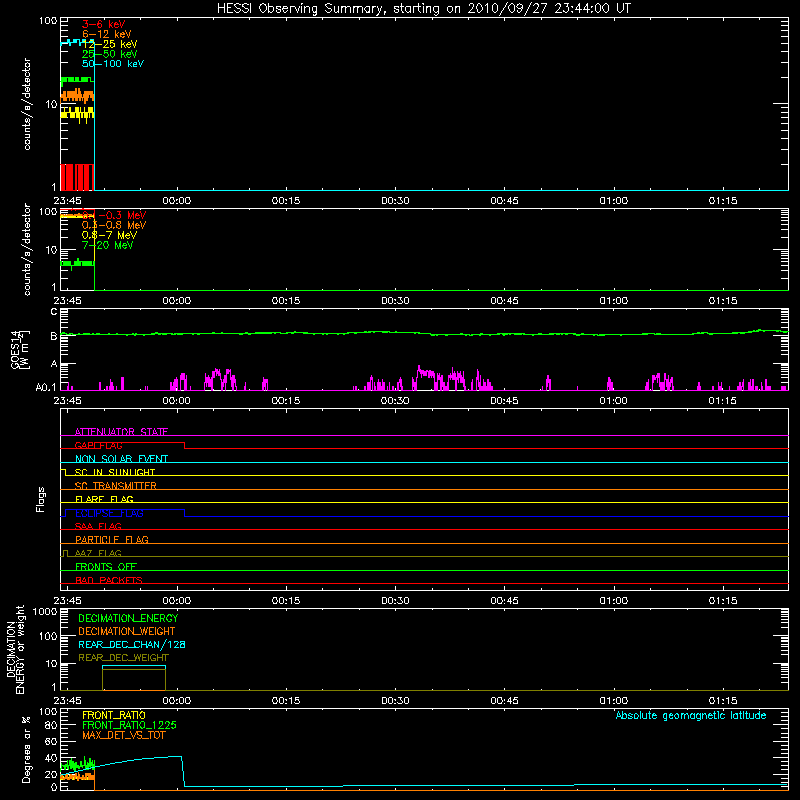Click the yellow FRONT_RATIO legend label
Viewport: 800px width, 800px height.
tap(114, 715)
